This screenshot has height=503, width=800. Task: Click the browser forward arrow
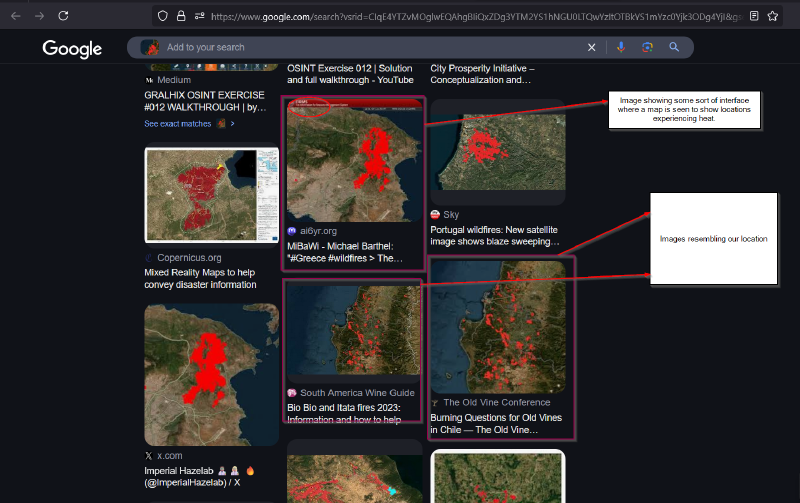point(39,16)
